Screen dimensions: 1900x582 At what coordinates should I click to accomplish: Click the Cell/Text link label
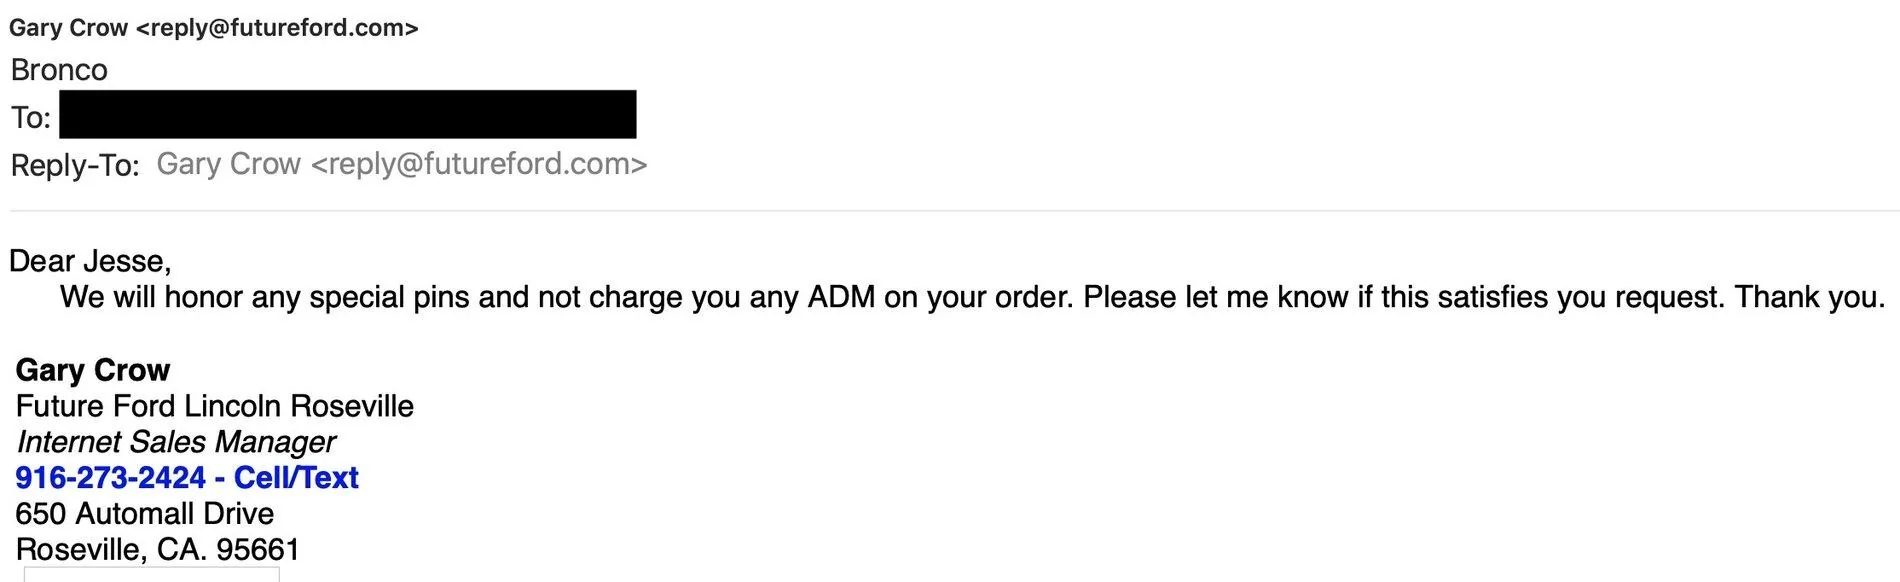[296, 478]
